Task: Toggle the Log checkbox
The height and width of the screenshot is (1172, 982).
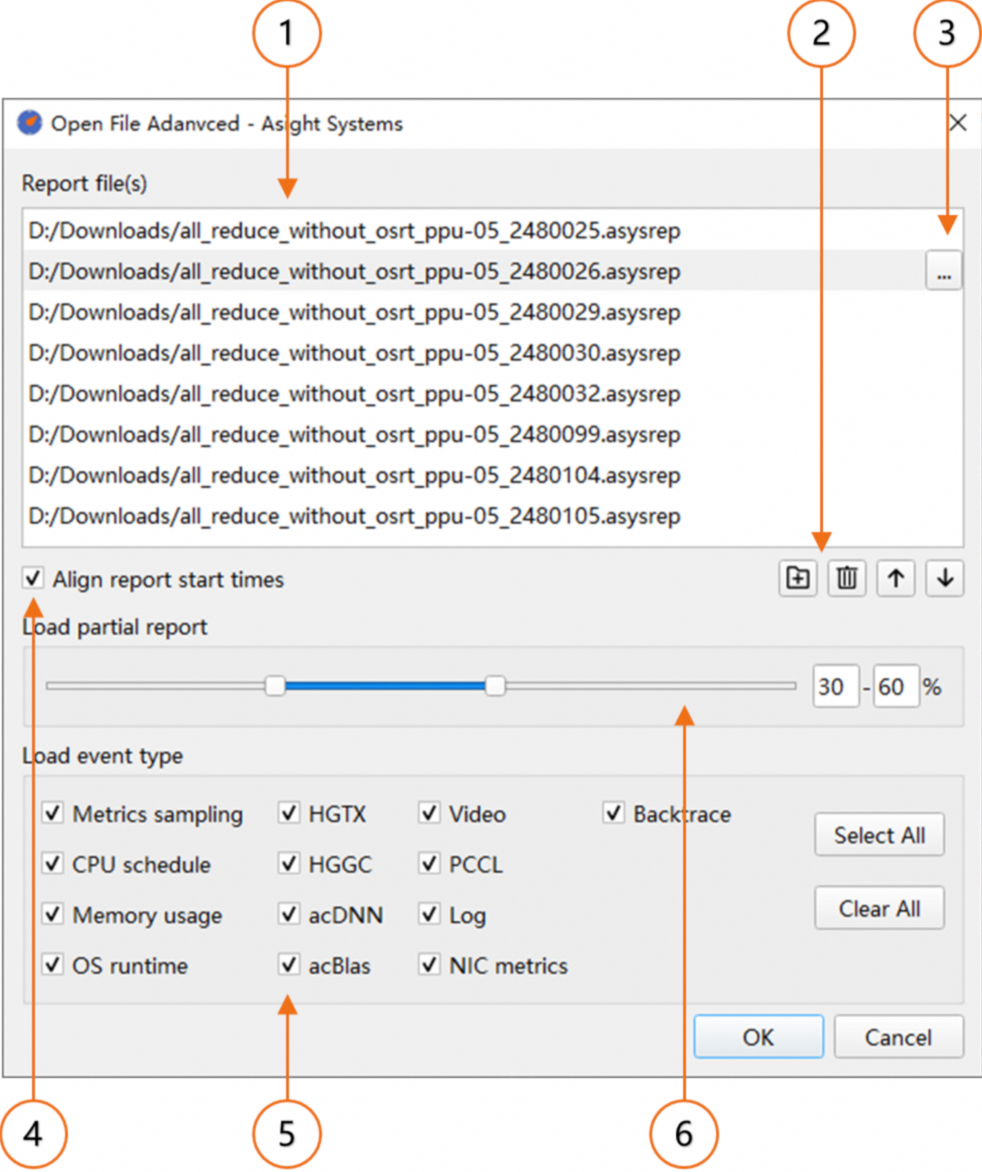Action: tap(429, 913)
